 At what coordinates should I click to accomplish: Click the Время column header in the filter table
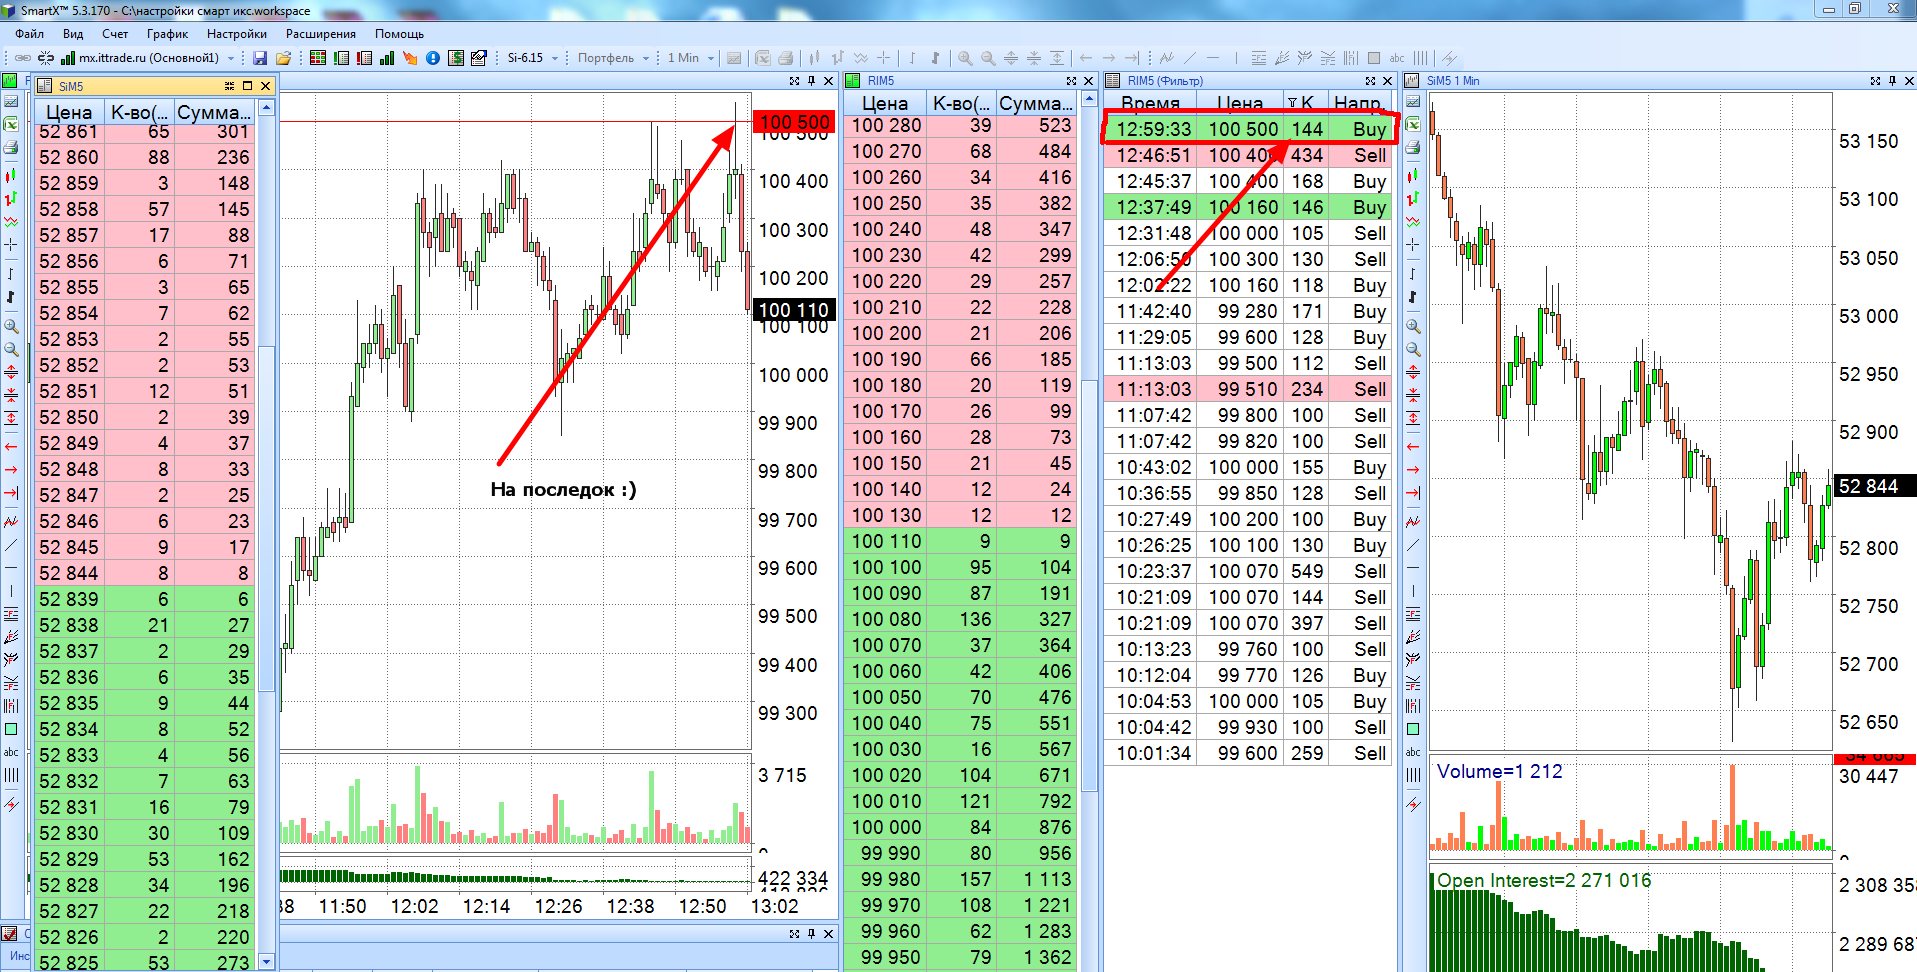[1150, 102]
